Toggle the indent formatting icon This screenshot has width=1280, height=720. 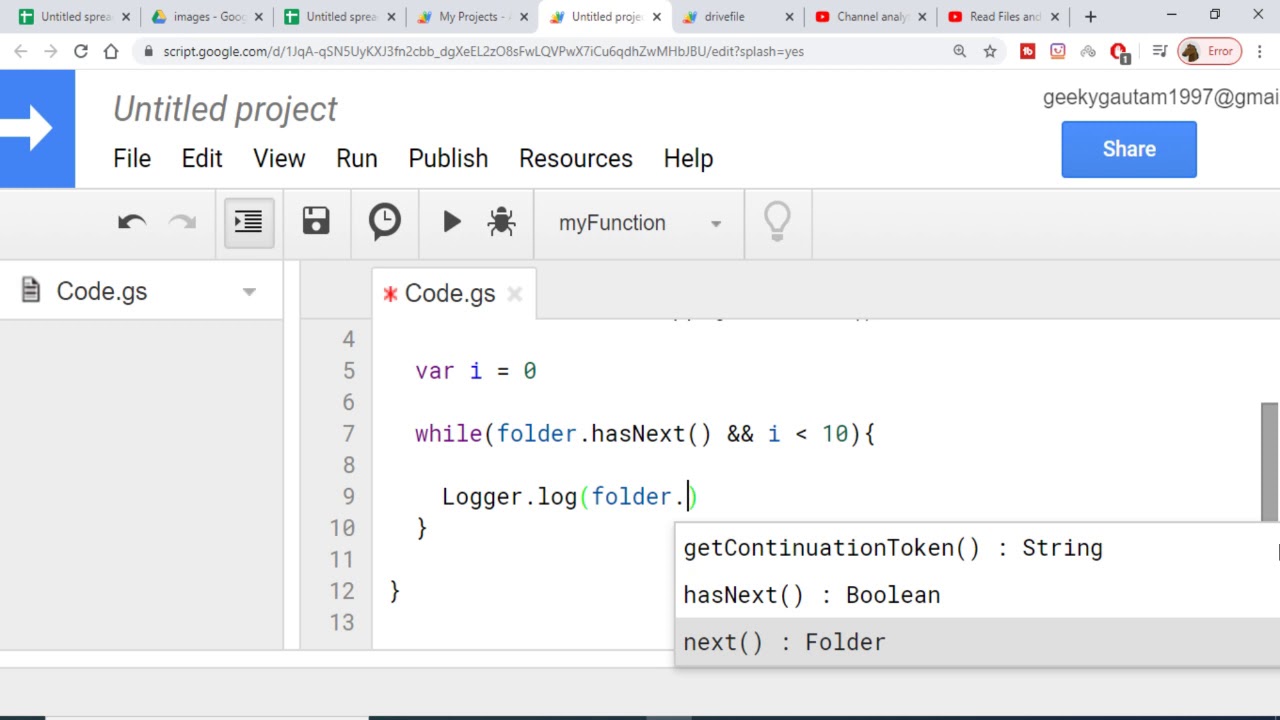[x=248, y=222]
